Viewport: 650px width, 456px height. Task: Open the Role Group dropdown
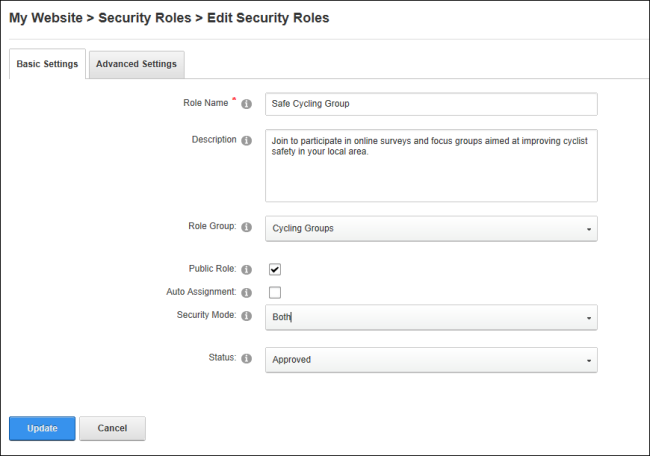tap(431, 228)
